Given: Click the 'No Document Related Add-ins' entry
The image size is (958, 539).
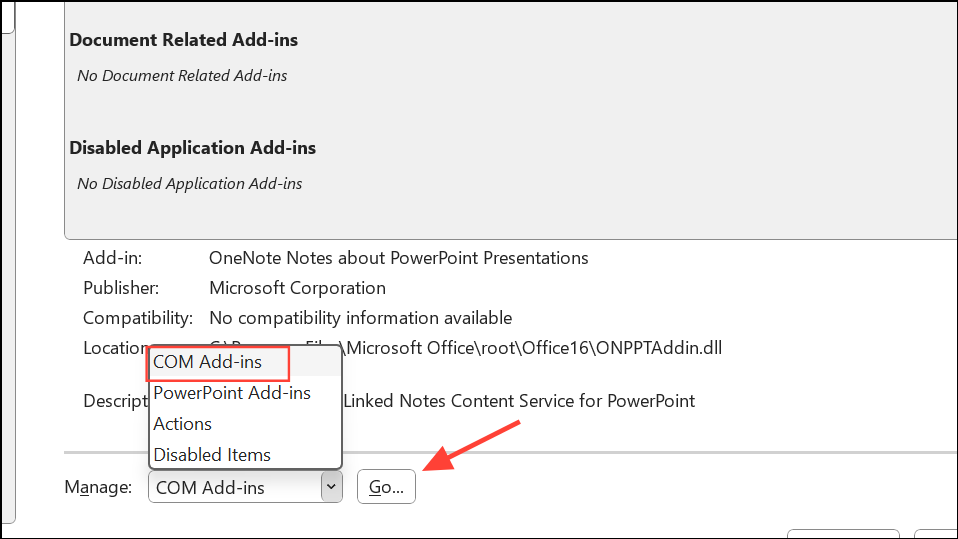Looking at the screenshot, I should (x=182, y=76).
